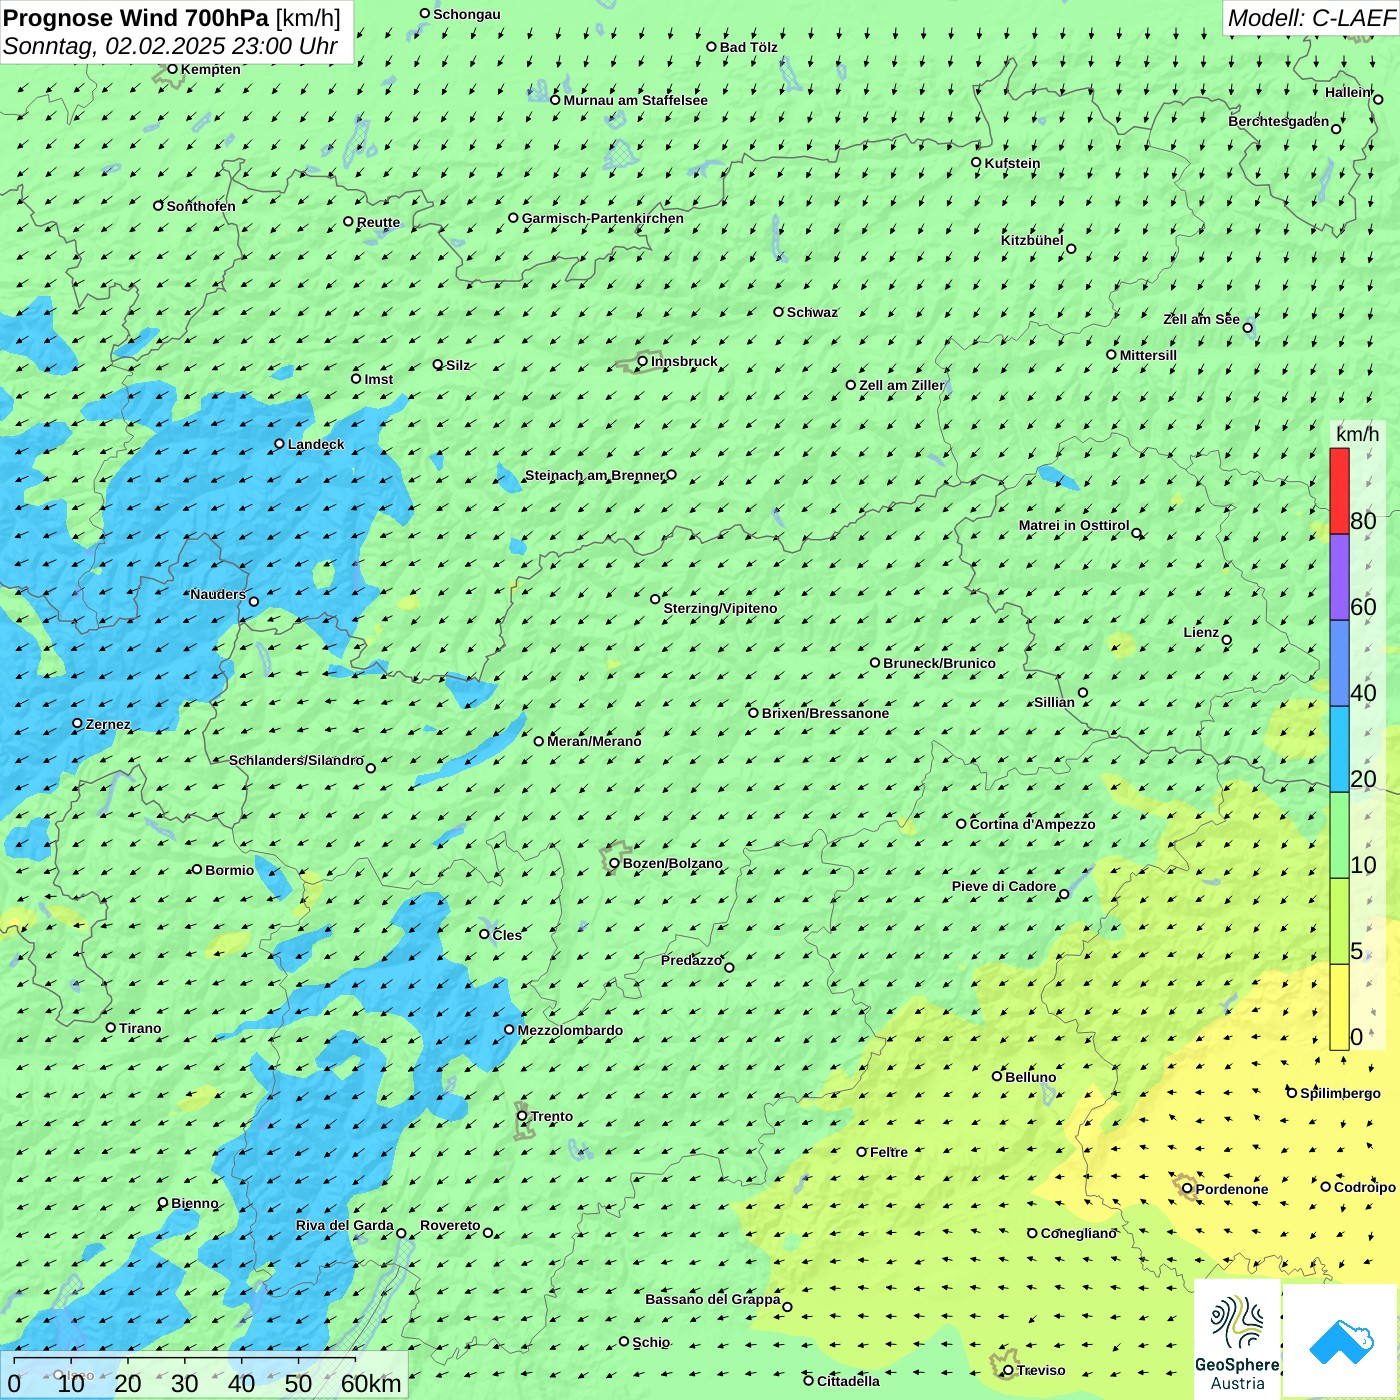Click the Schwaz location marker

click(779, 312)
